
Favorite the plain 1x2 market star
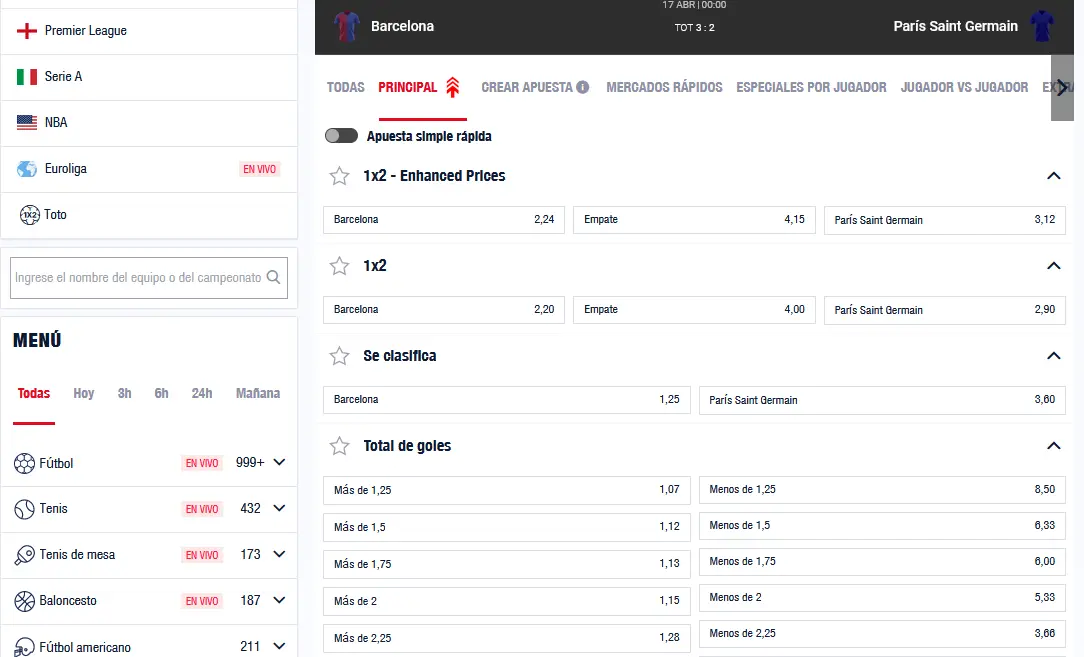pyautogui.click(x=339, y=266)
